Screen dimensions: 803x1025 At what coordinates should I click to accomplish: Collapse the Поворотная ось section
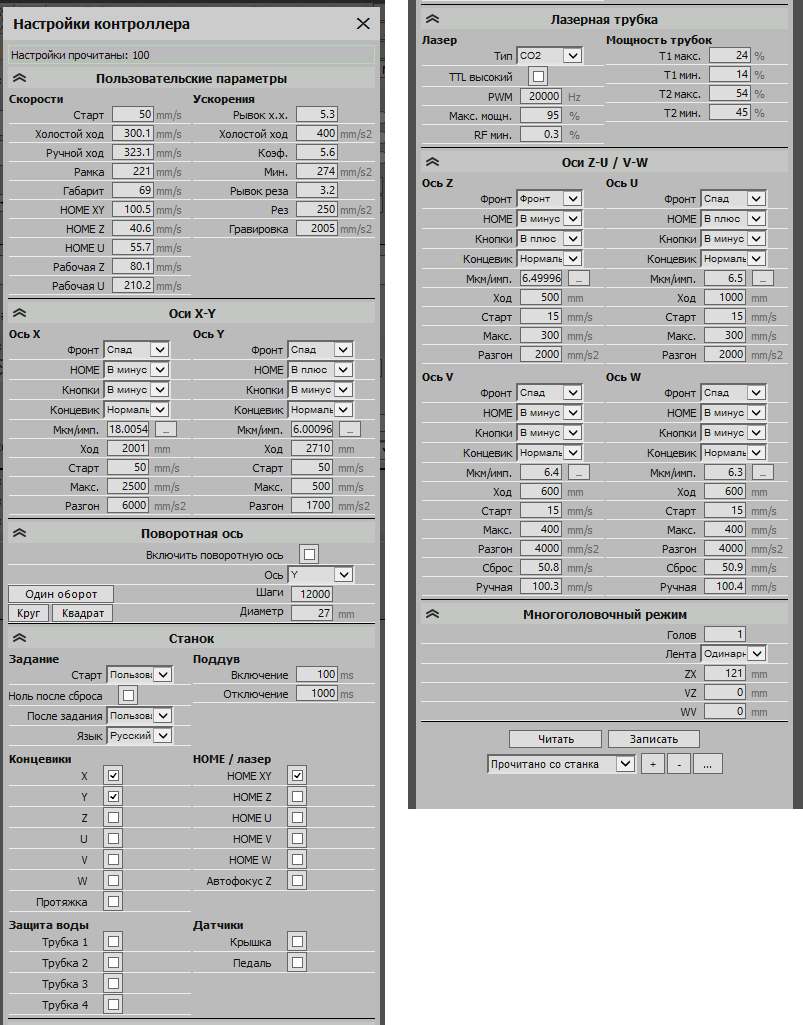pos(20,533)
